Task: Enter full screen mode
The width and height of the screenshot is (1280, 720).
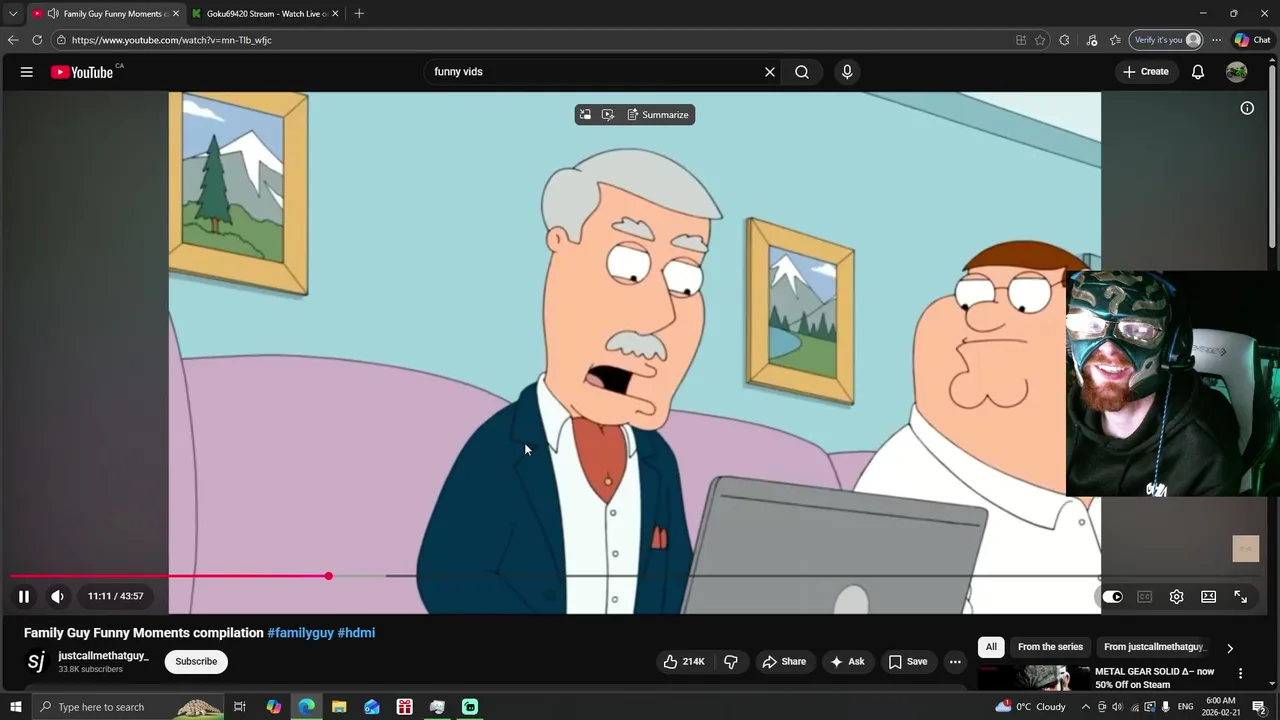Action: [1241, 597]
